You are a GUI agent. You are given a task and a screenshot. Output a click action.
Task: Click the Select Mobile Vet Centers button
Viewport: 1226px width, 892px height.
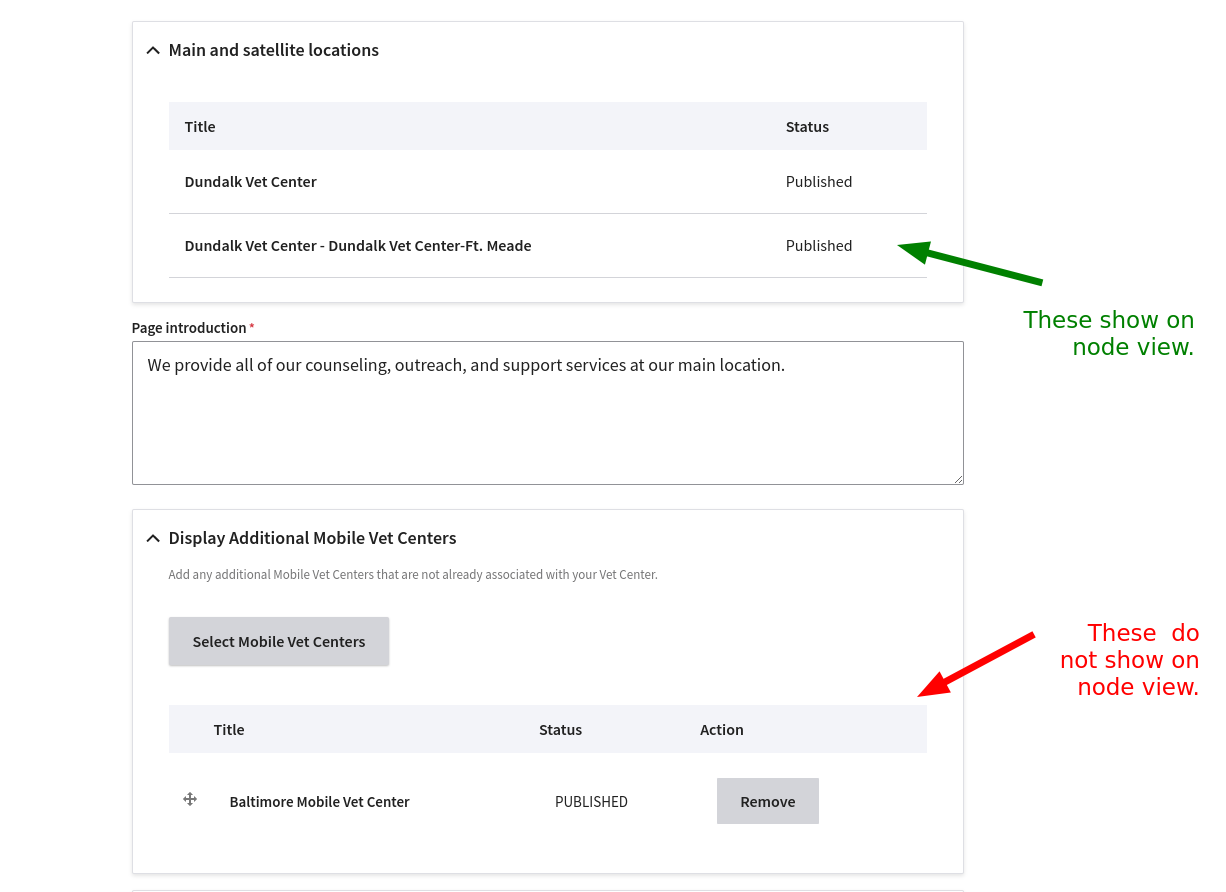[x=279, y=642]
